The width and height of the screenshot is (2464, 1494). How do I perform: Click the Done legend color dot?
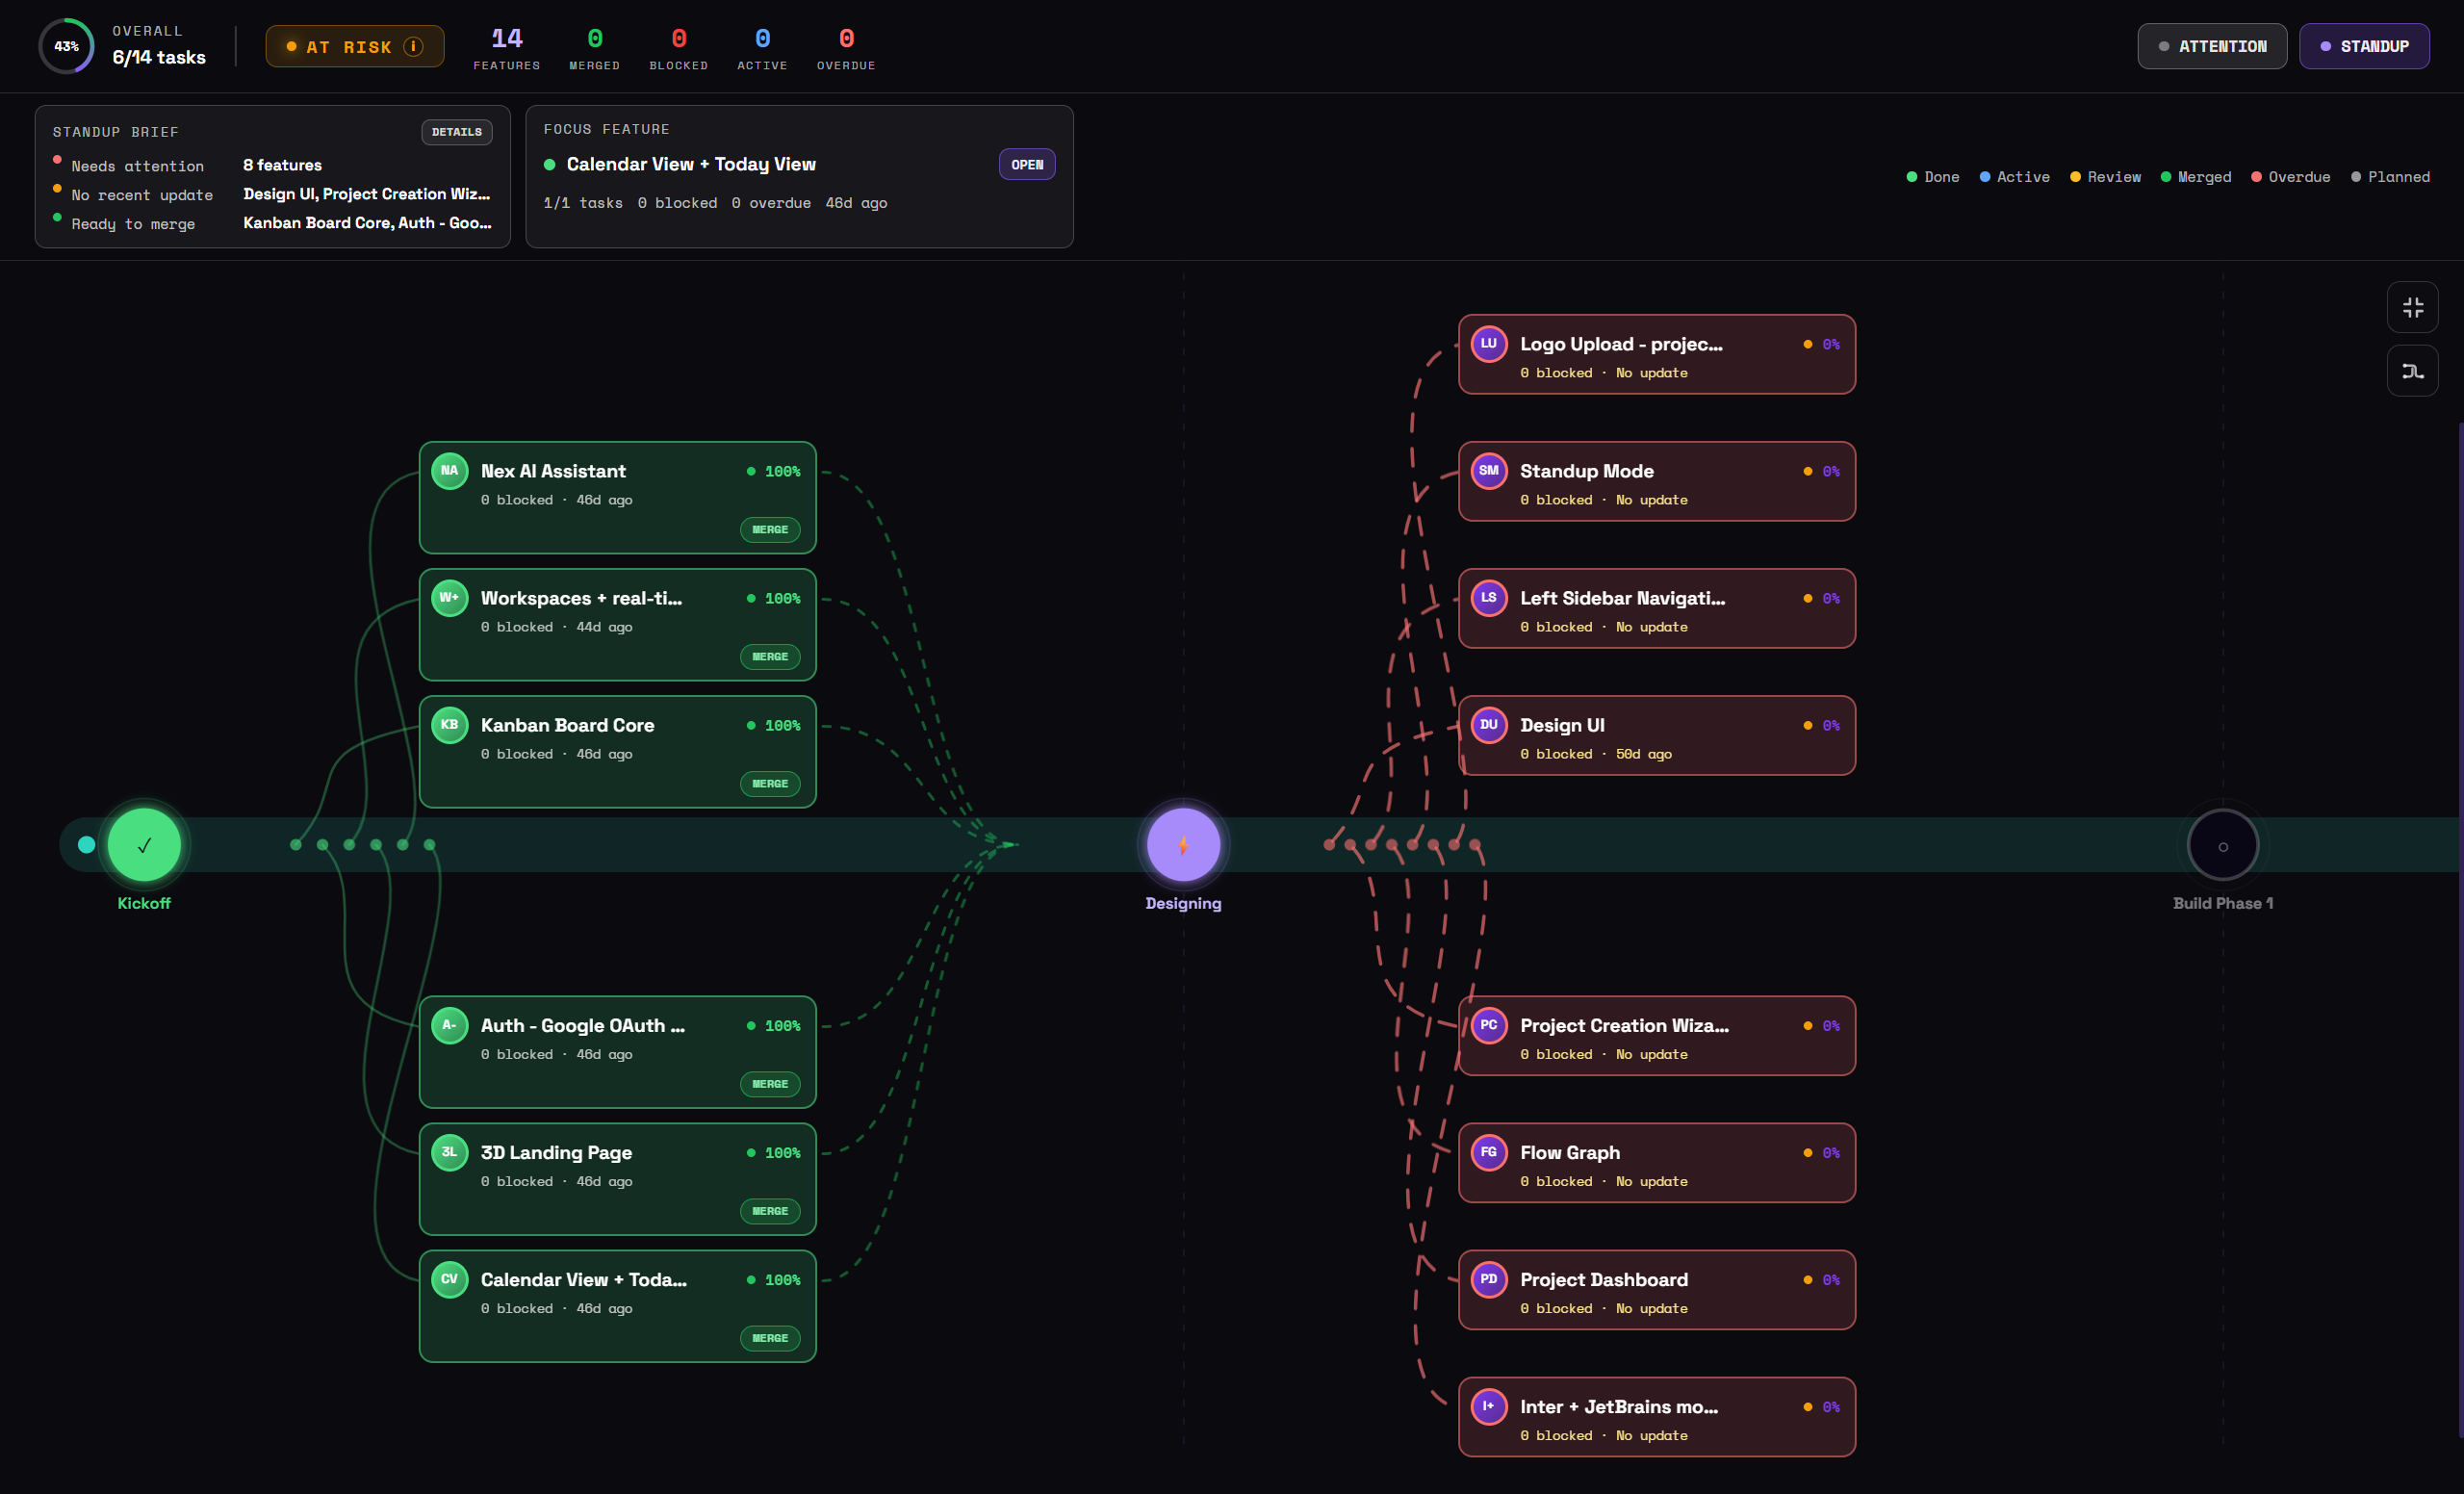[x=1911, y=177]
